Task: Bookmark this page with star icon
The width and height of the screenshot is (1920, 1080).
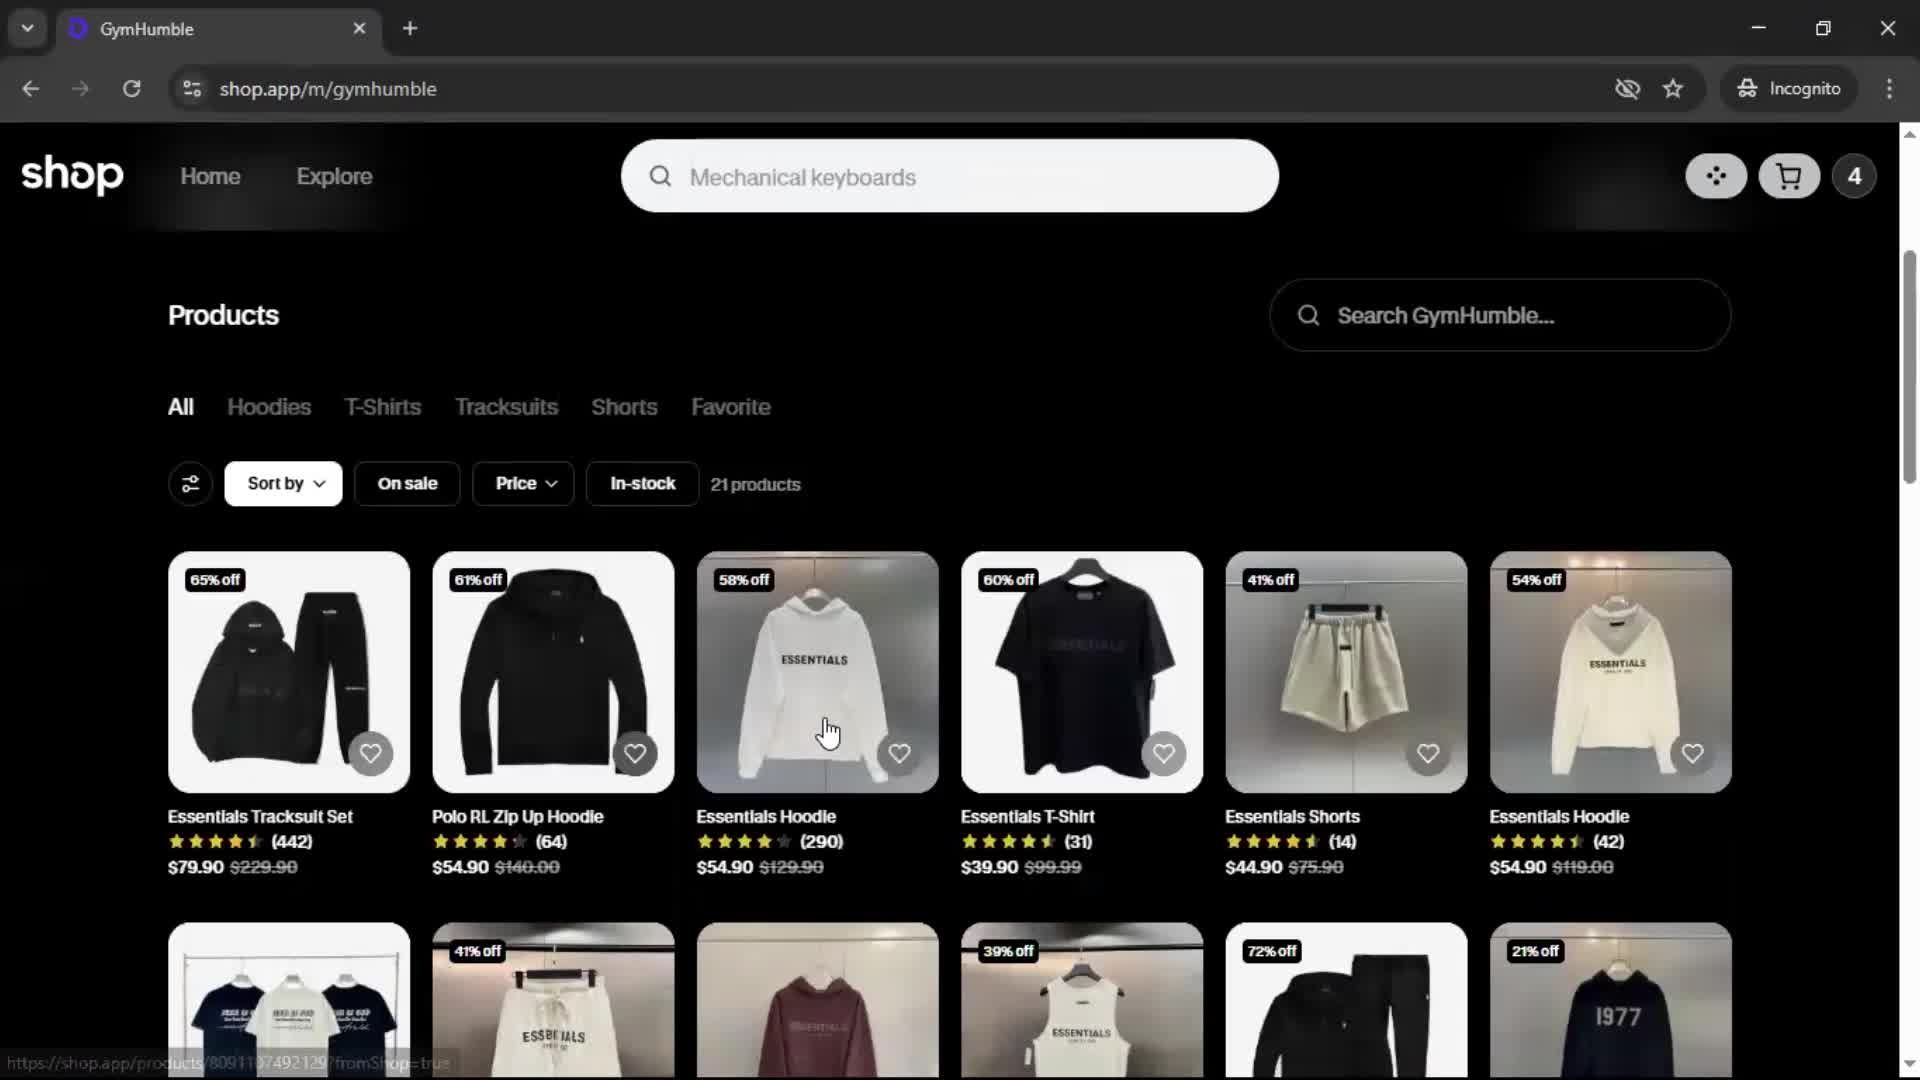Action: 1673,89
